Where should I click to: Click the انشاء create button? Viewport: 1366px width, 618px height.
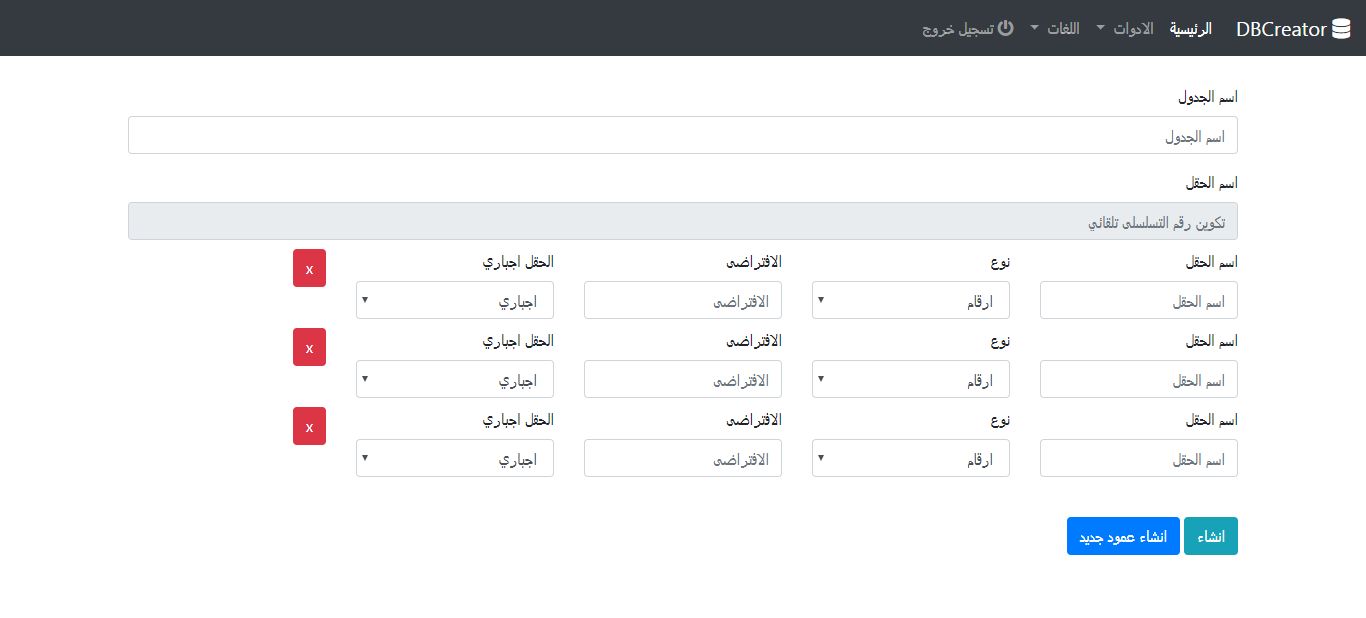[x=1210, y=536]
